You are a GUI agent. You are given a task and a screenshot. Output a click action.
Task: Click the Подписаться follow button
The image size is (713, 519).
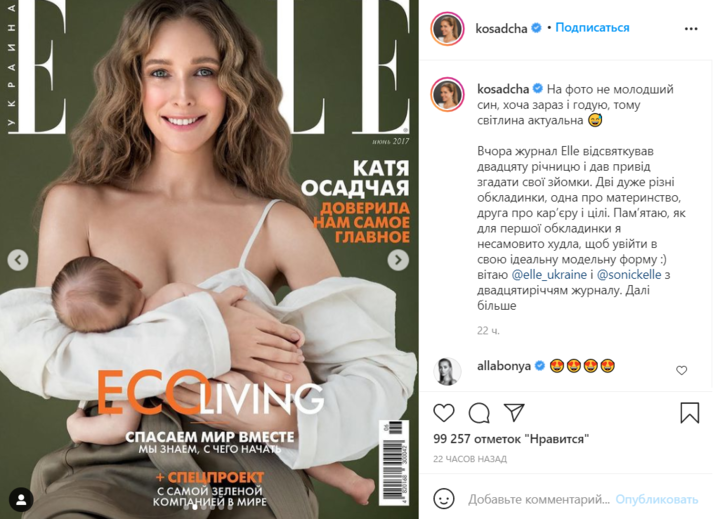[x=592, y=28]
